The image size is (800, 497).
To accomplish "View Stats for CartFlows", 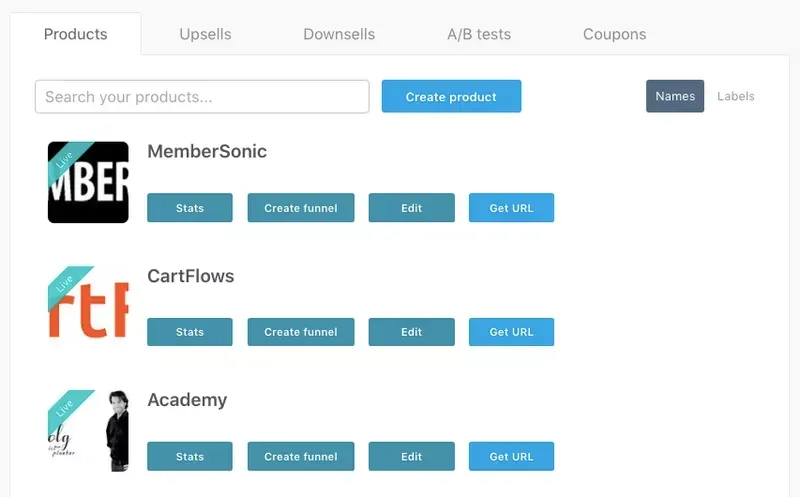I will [x=190, y=332].
